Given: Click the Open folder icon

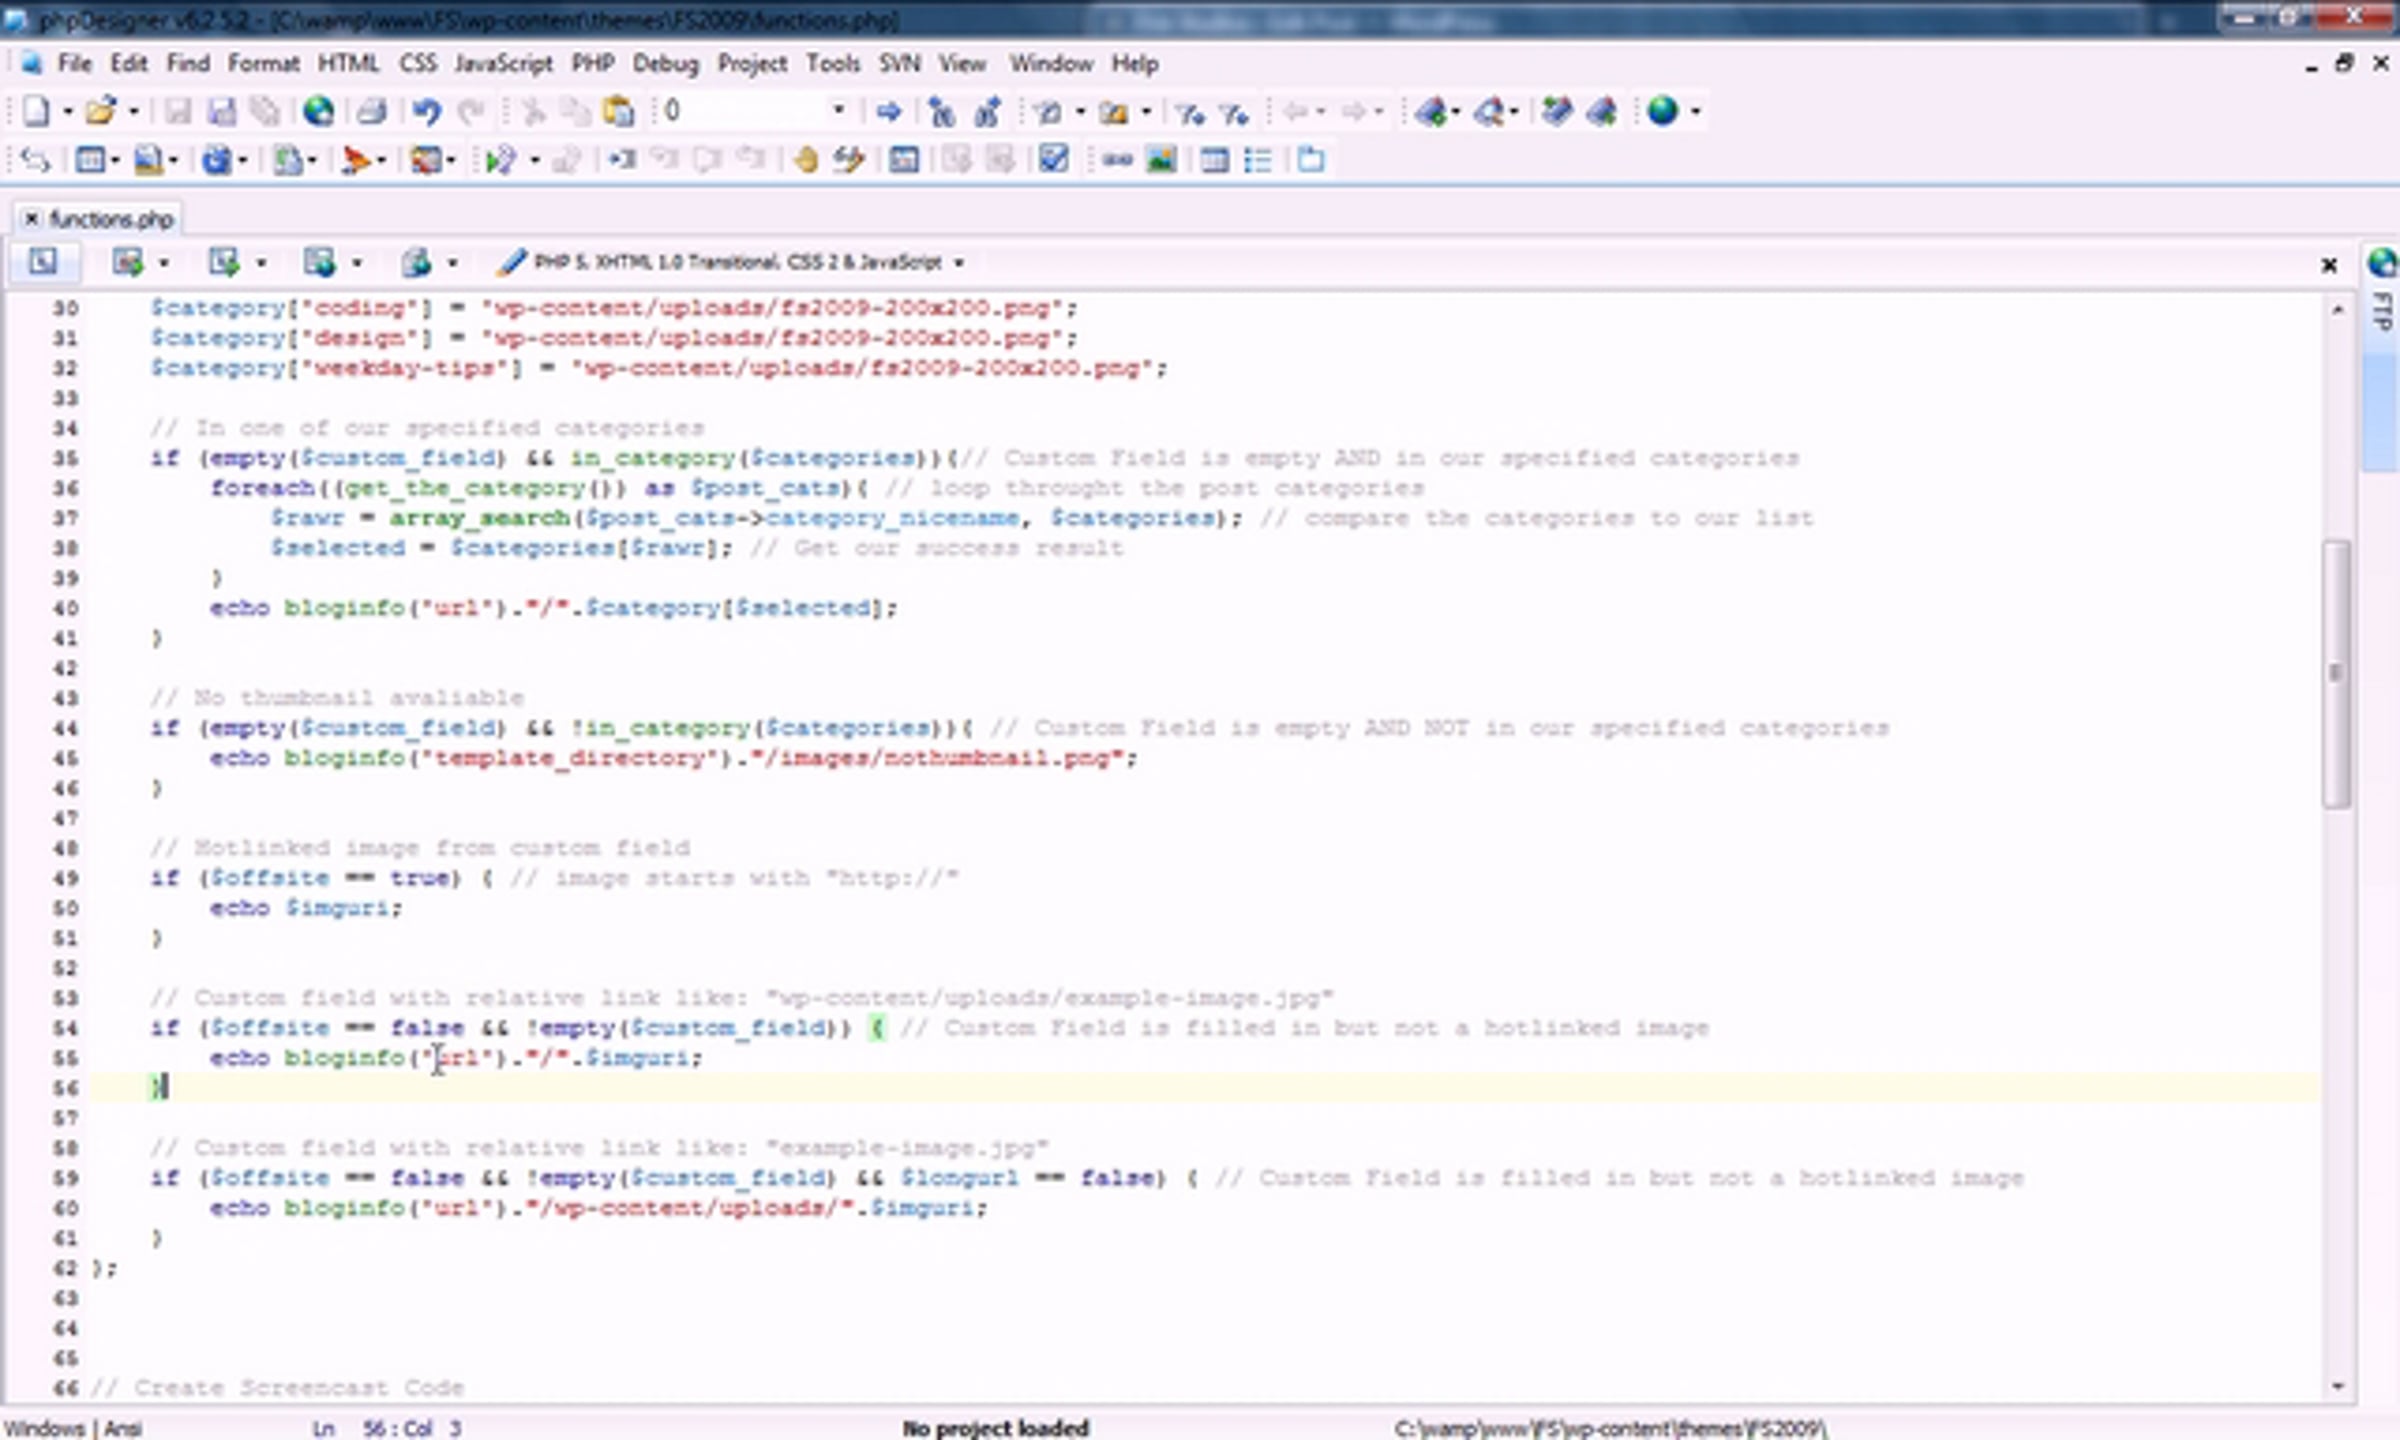Looking at the screenshot, I should tap(100, 111).
